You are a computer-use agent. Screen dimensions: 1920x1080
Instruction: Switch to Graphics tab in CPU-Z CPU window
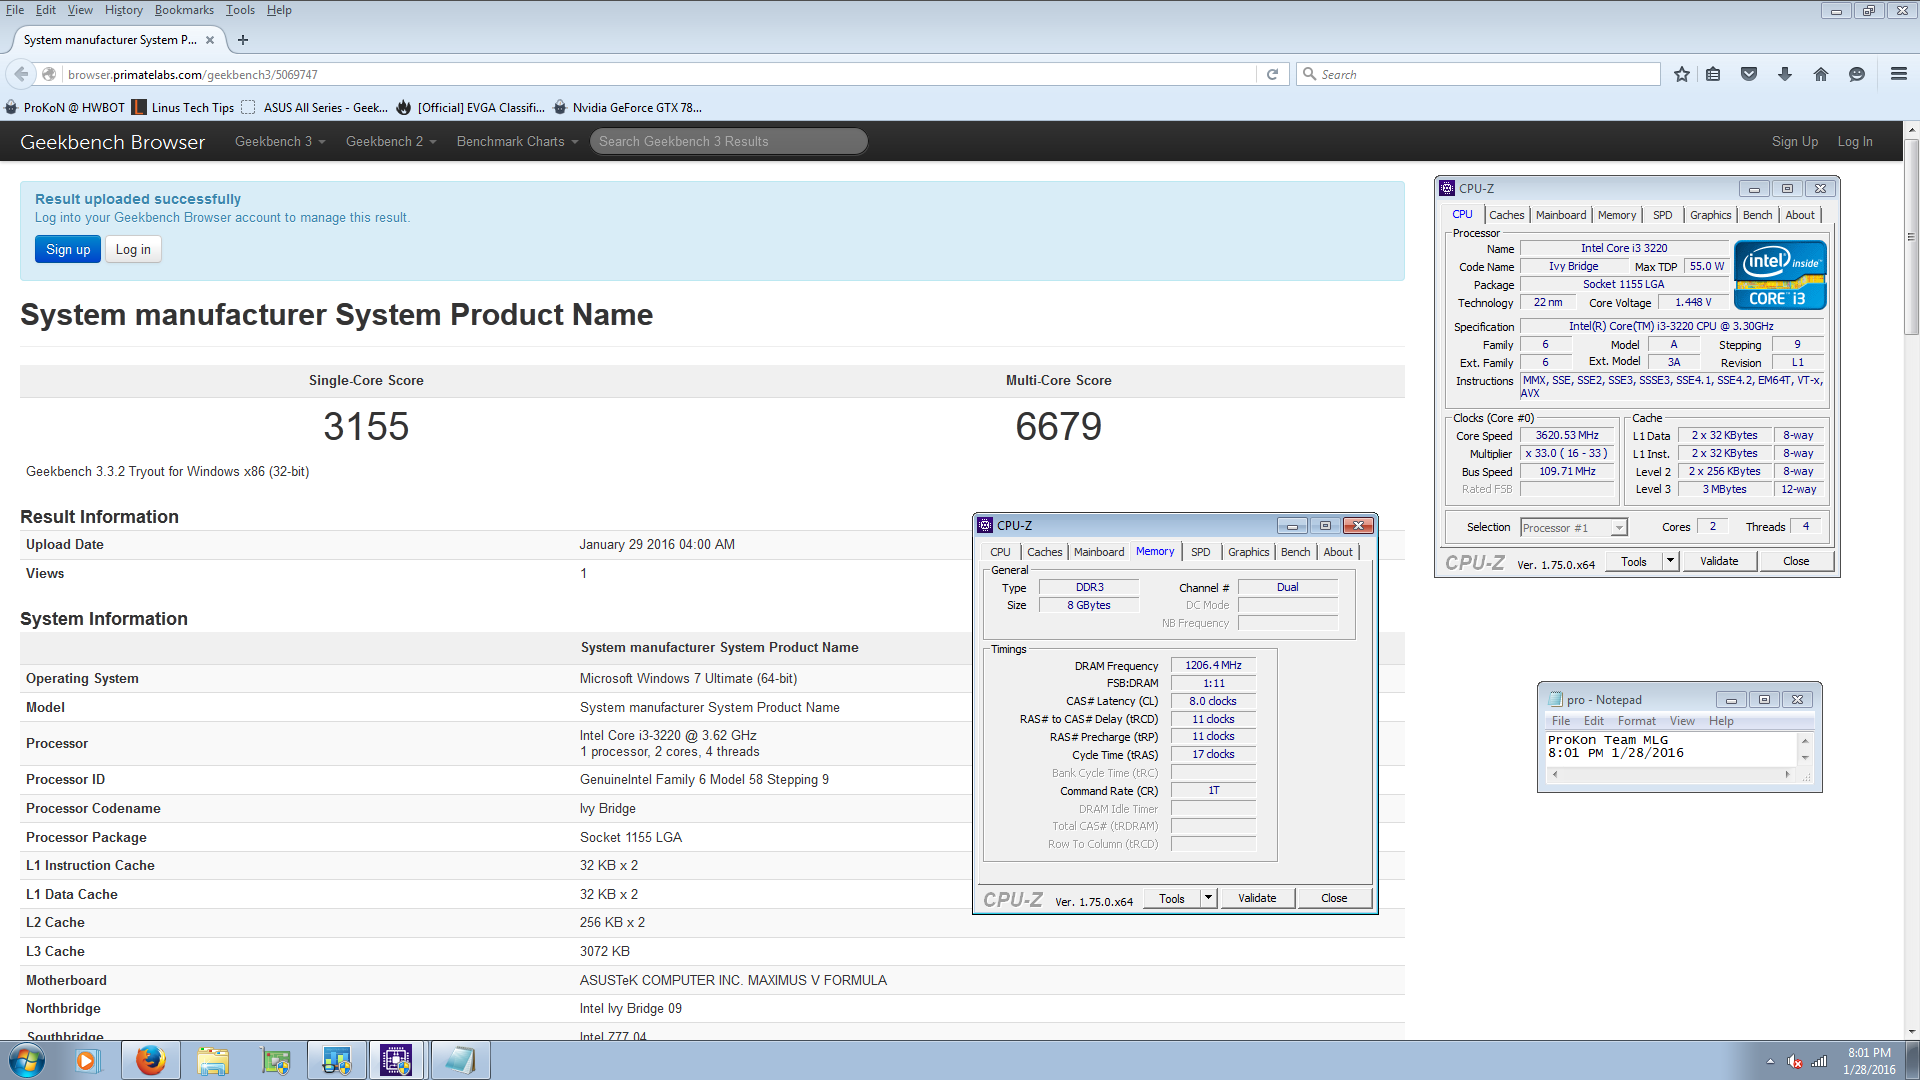pos(1710,215)
